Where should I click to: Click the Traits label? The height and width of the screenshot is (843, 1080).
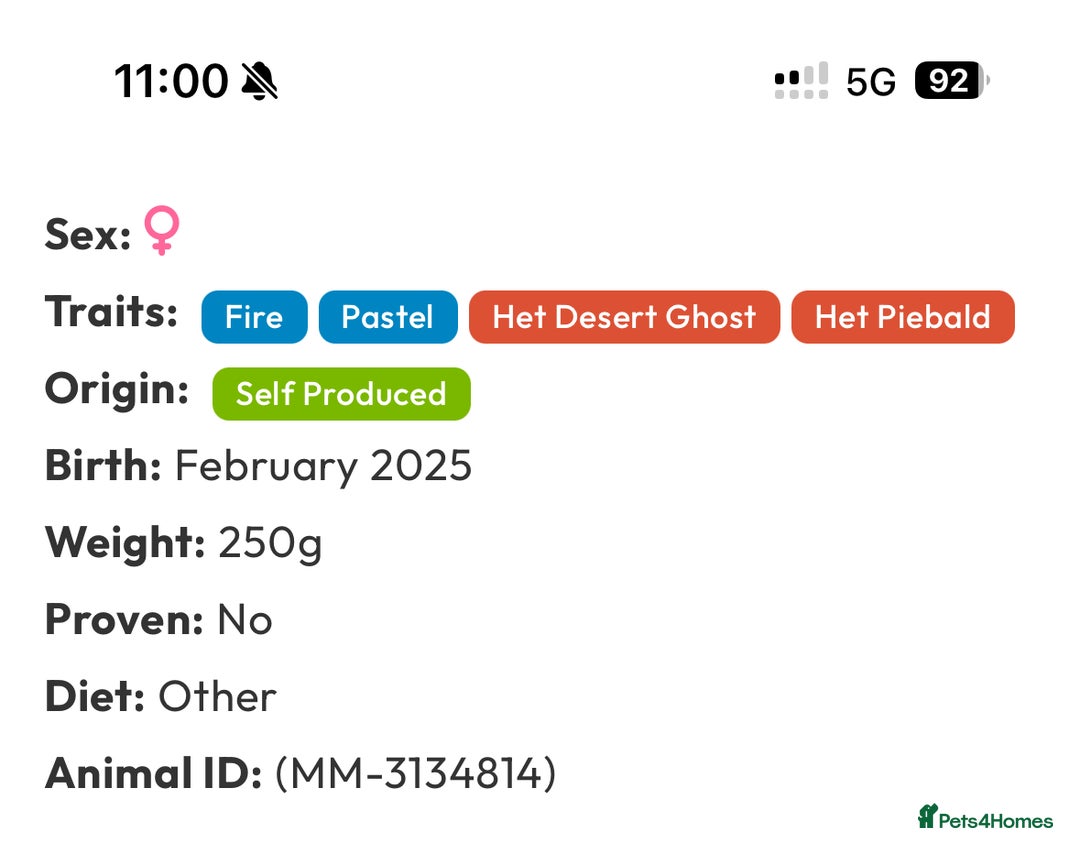tap(111, 311)
